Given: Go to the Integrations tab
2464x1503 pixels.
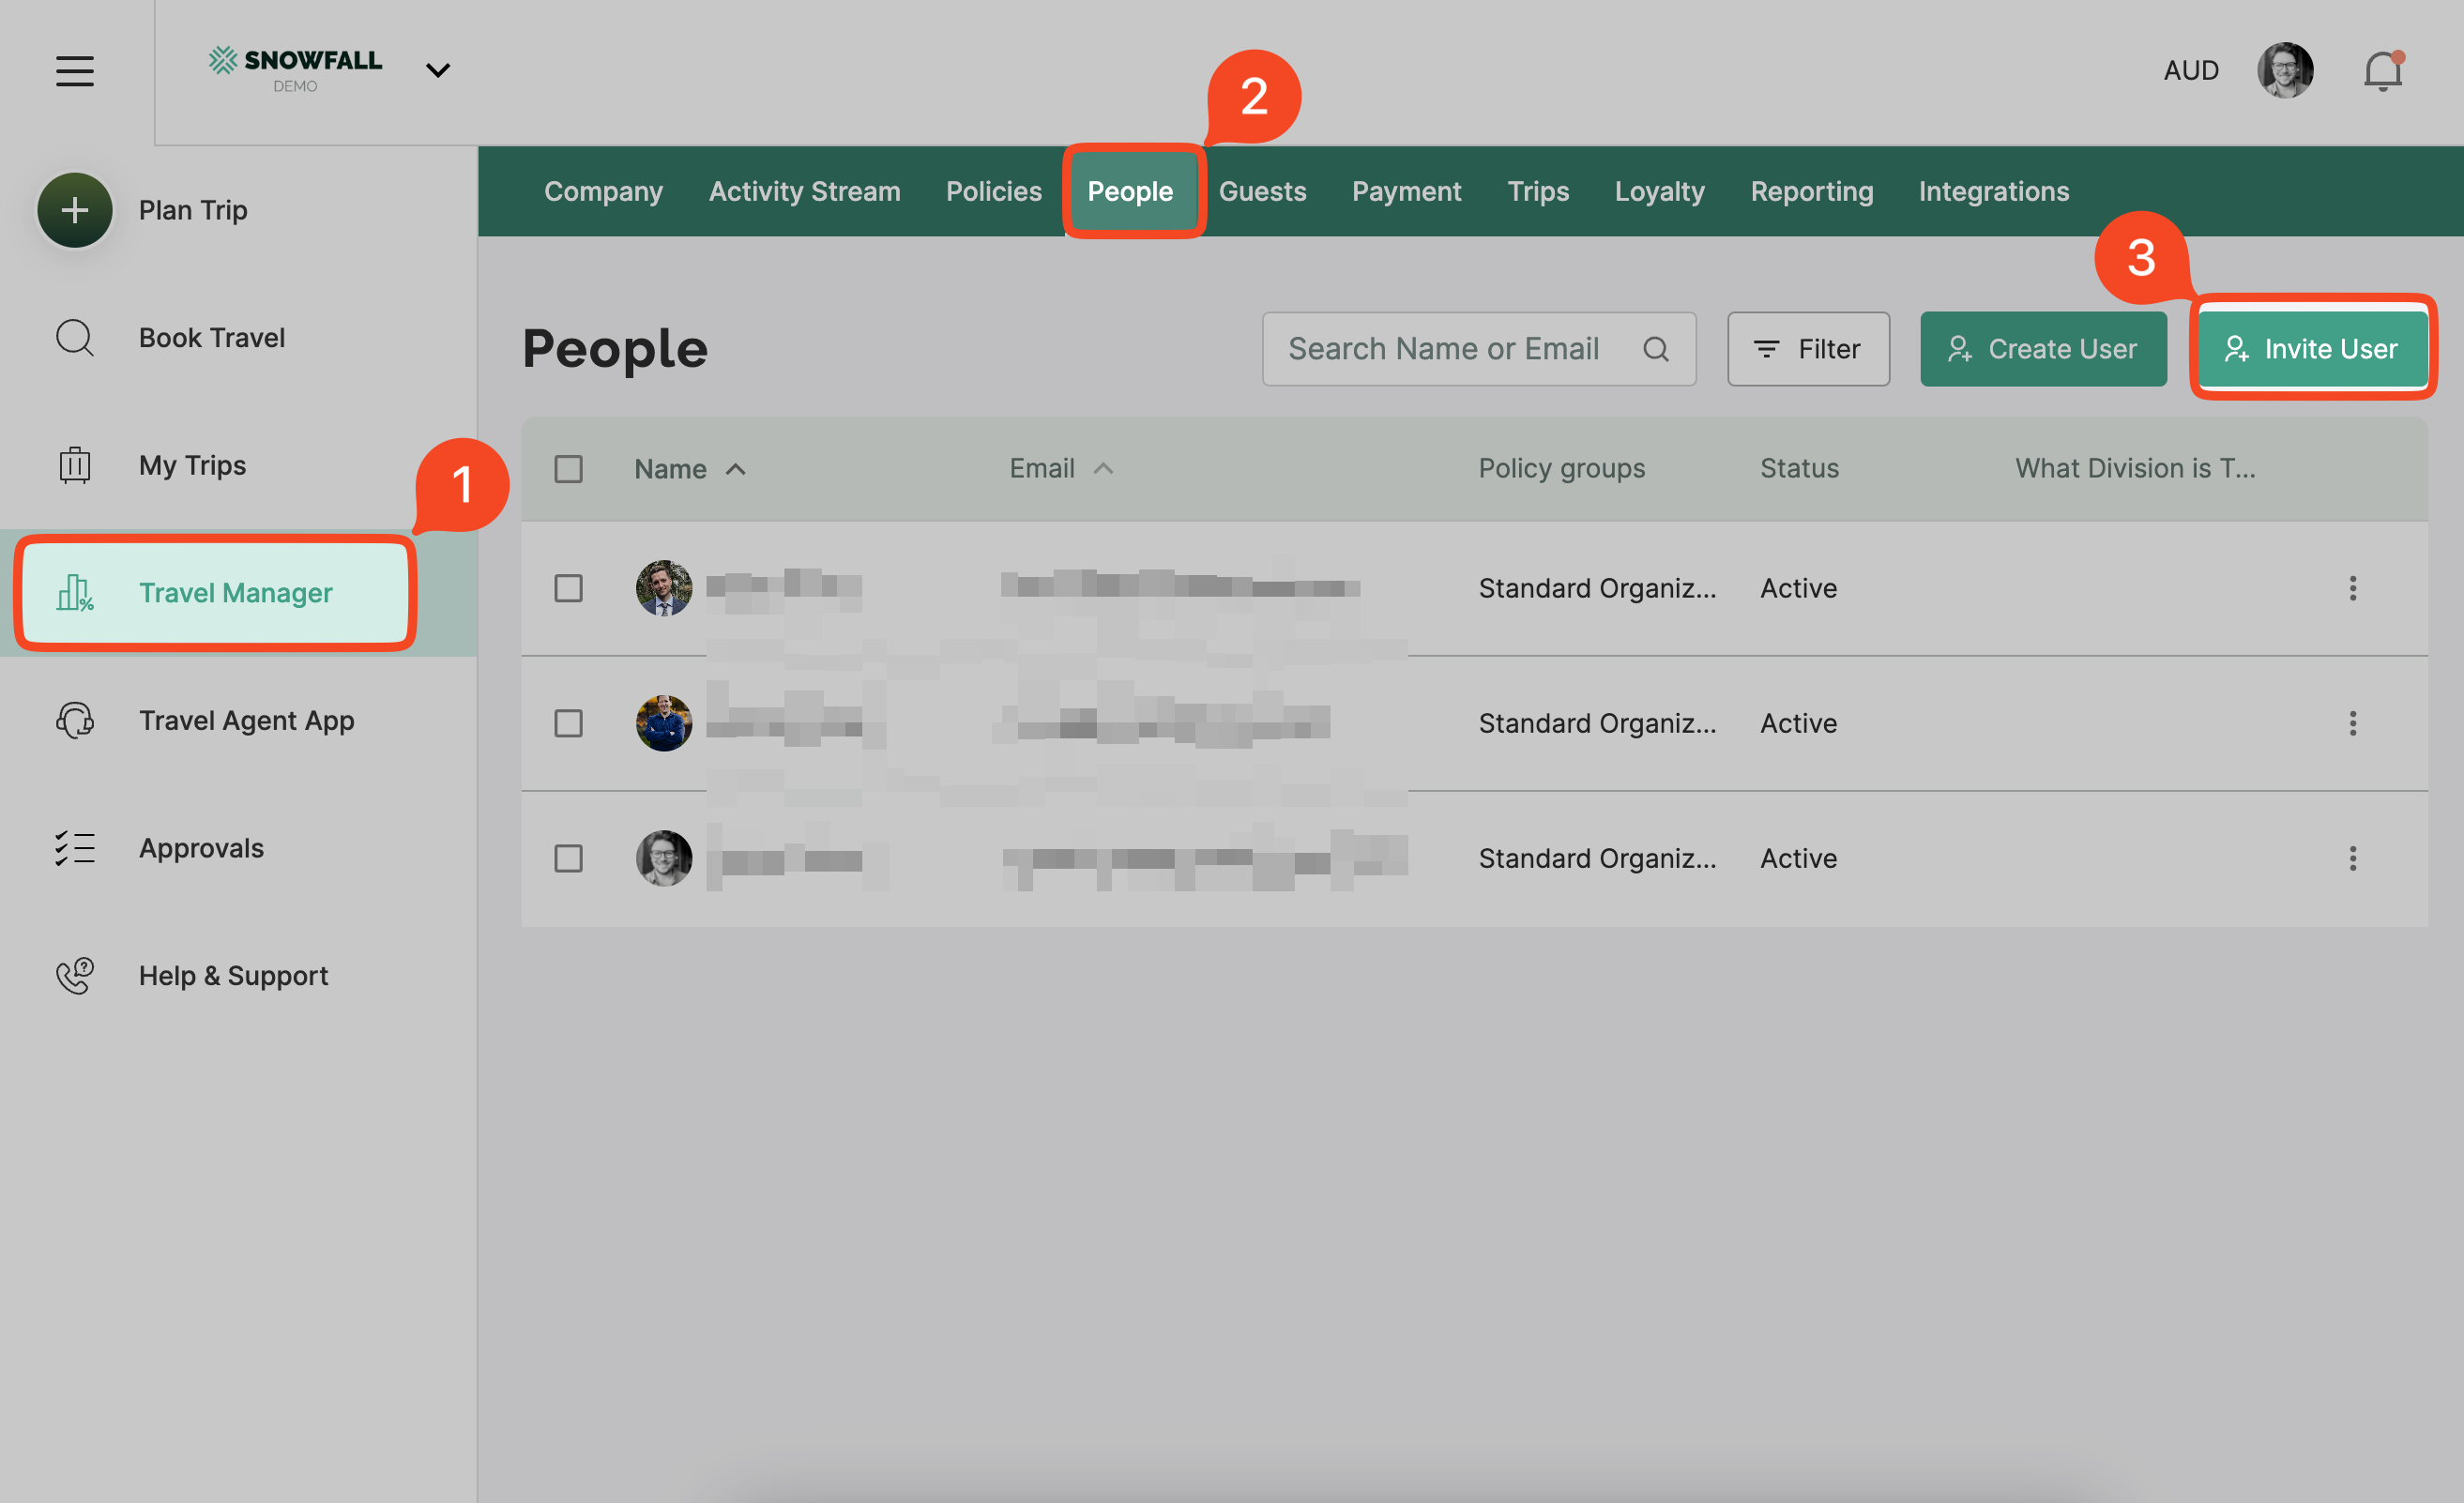Looking at the screenshot, I should (1994, 191).
